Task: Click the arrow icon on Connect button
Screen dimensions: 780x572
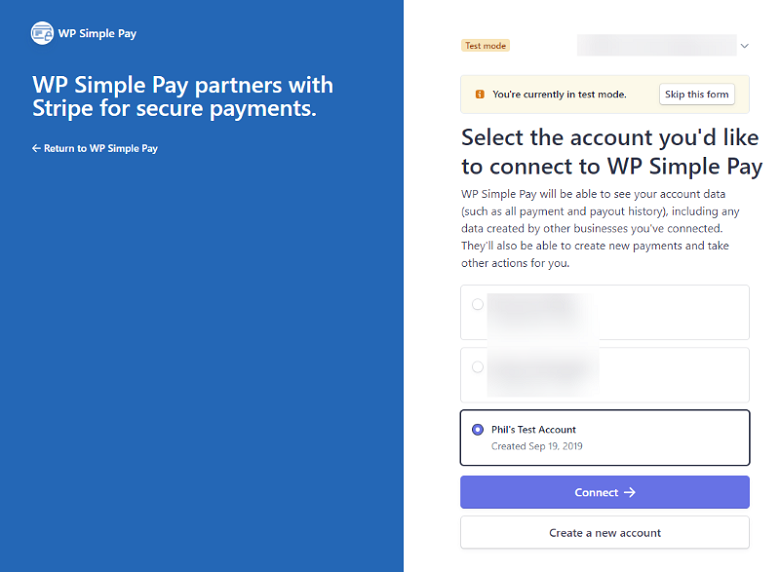Action: [x=630, y=492]
